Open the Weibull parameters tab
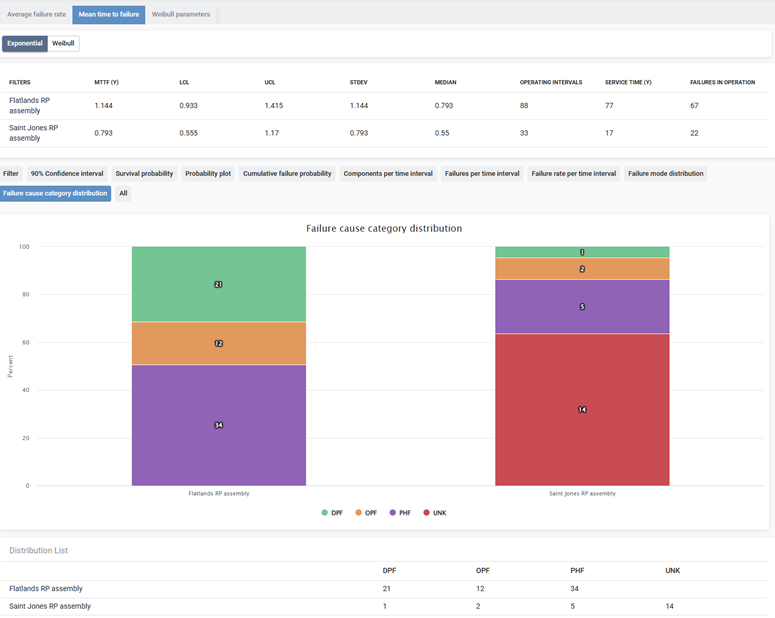Image resolution: width=775 pixels, height=618 pixels. (x=181, y=14)
